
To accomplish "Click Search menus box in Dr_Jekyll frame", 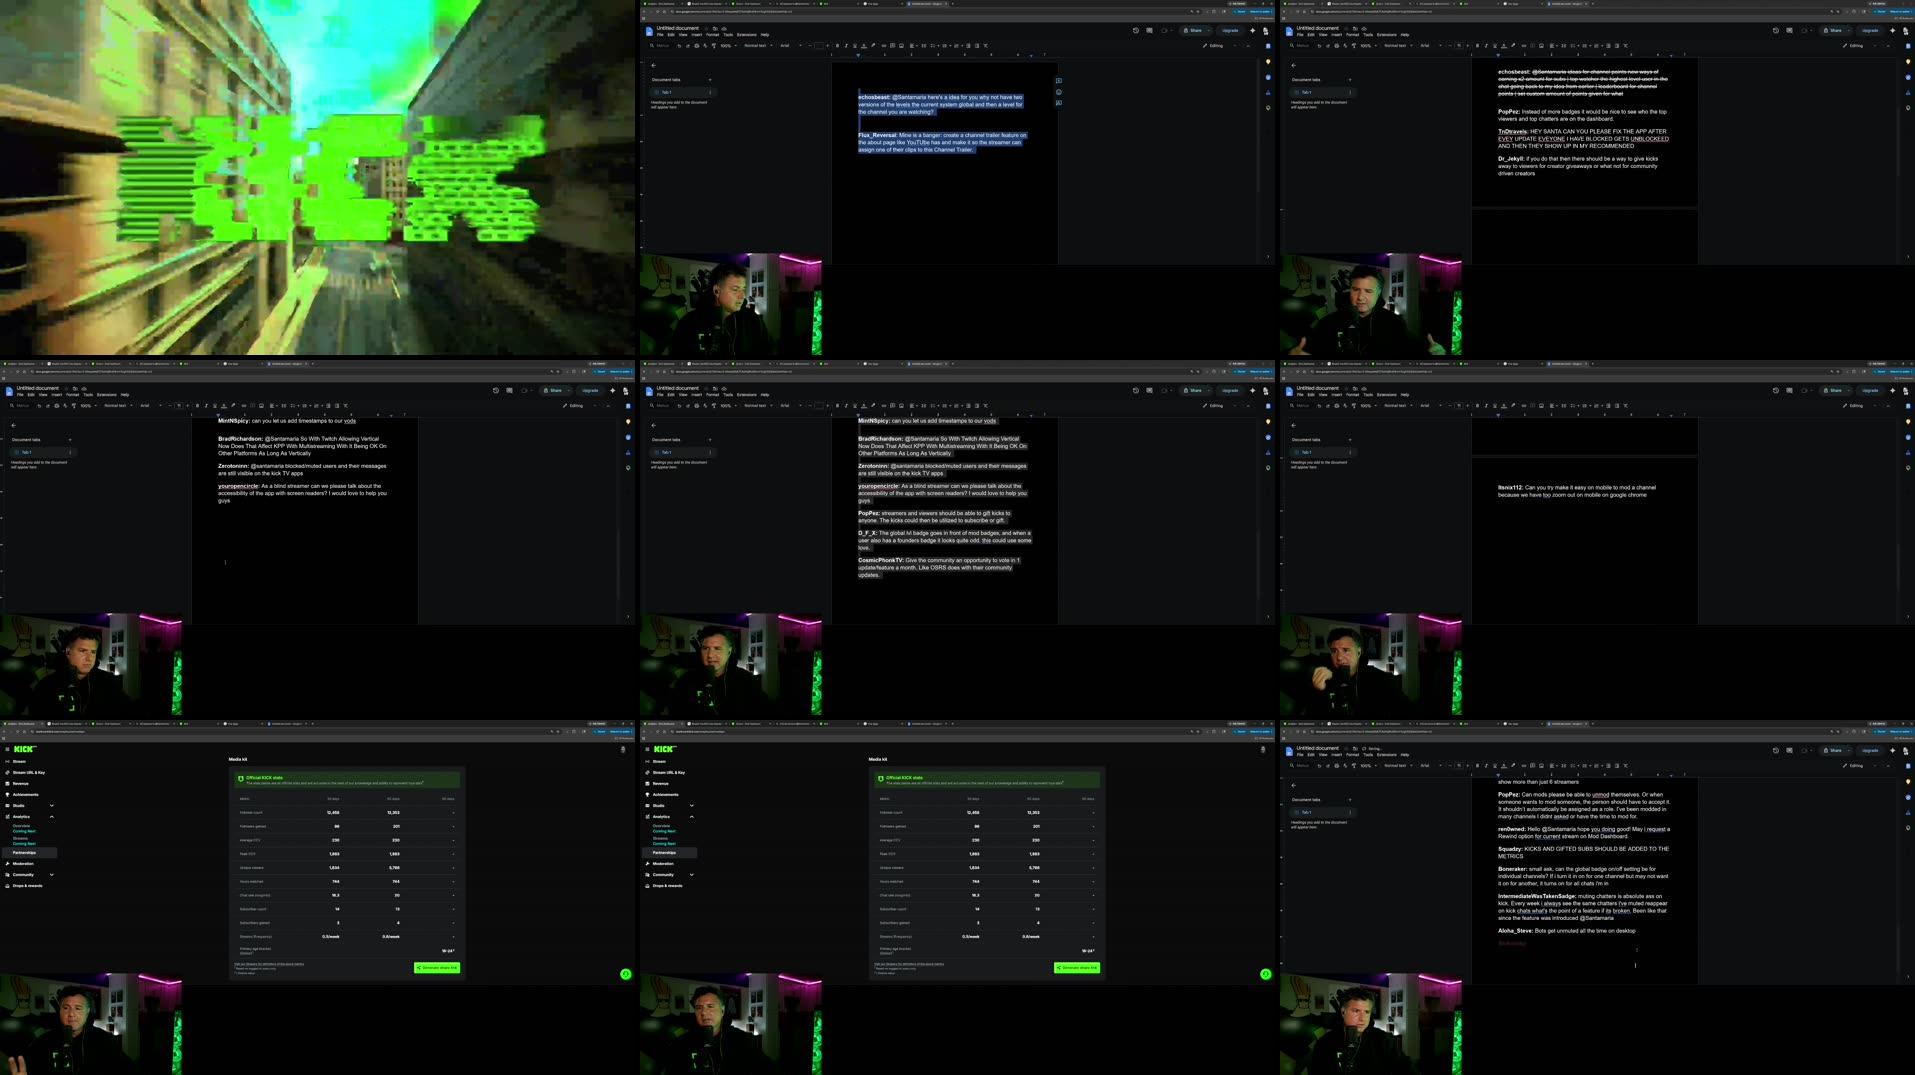I will coord(1300,46).
